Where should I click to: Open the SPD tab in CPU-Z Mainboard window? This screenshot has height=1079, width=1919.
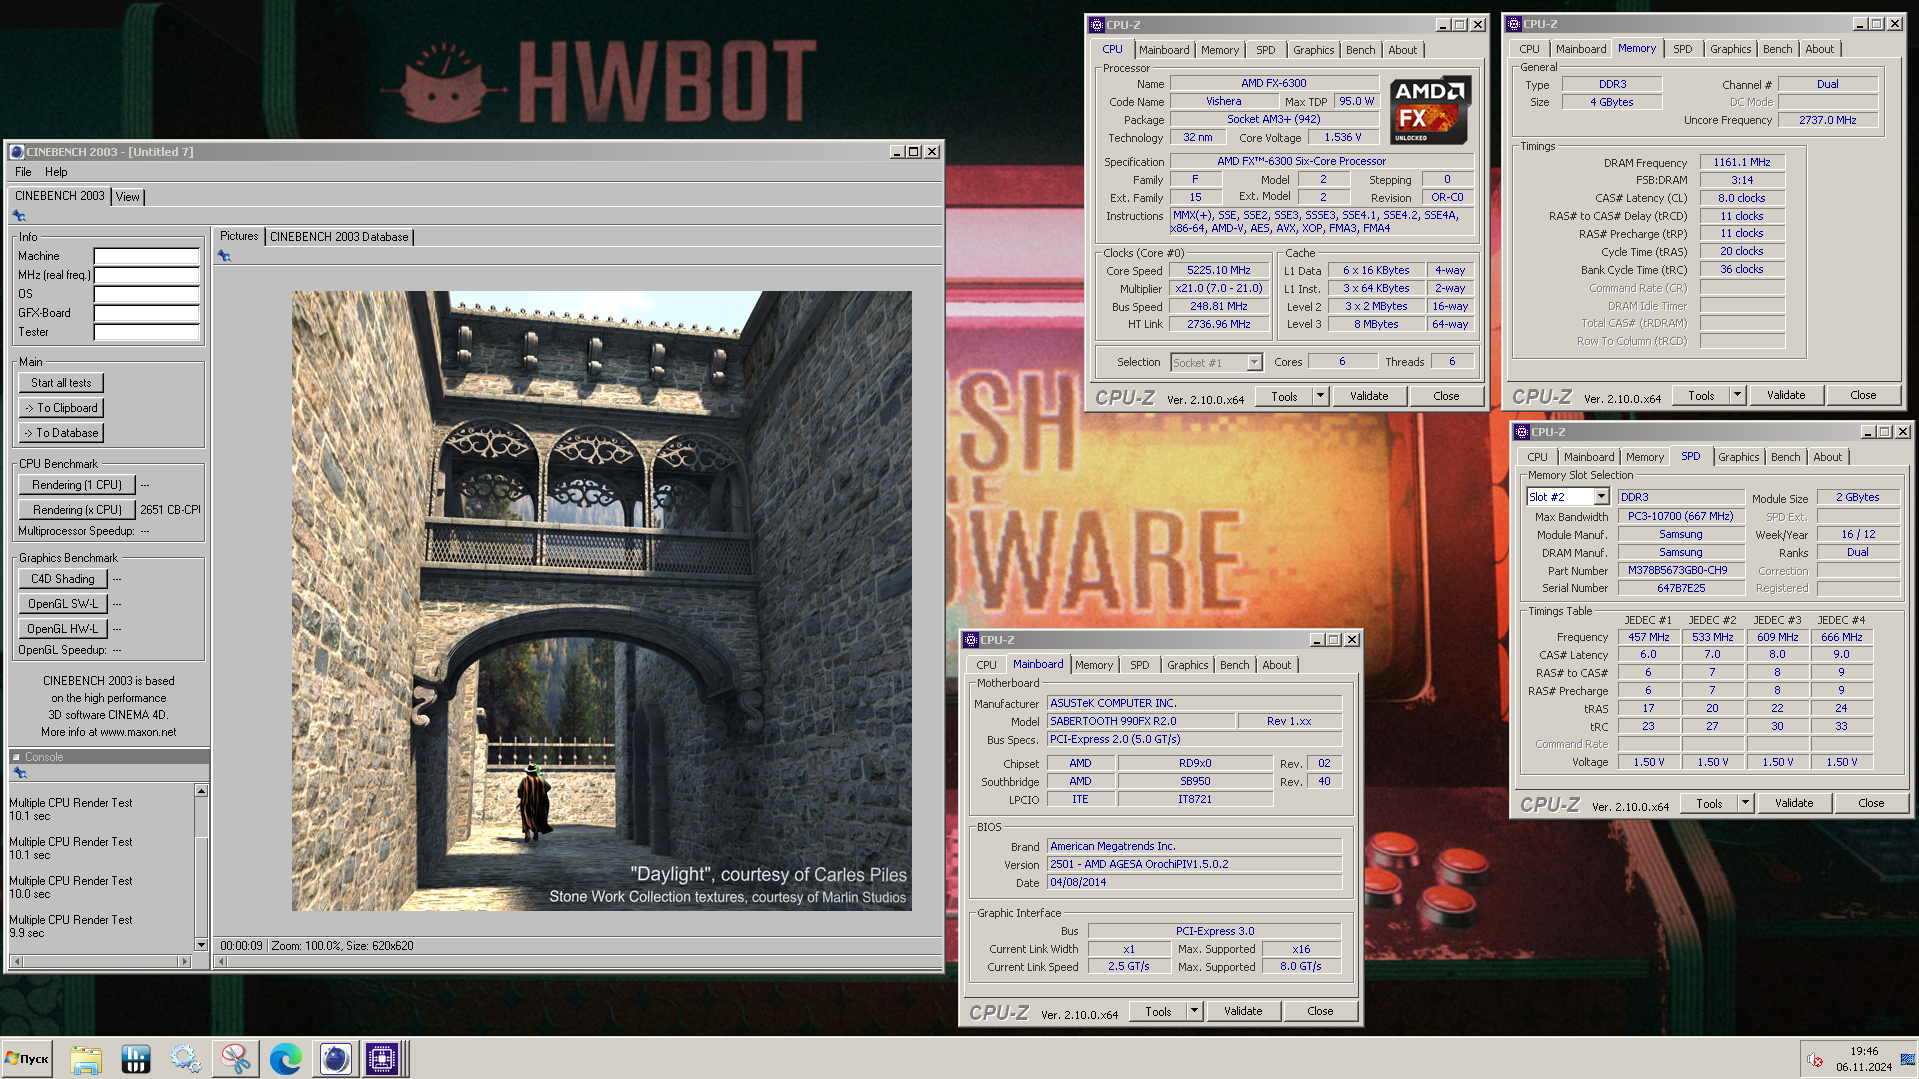click(x=1139, y=665)
